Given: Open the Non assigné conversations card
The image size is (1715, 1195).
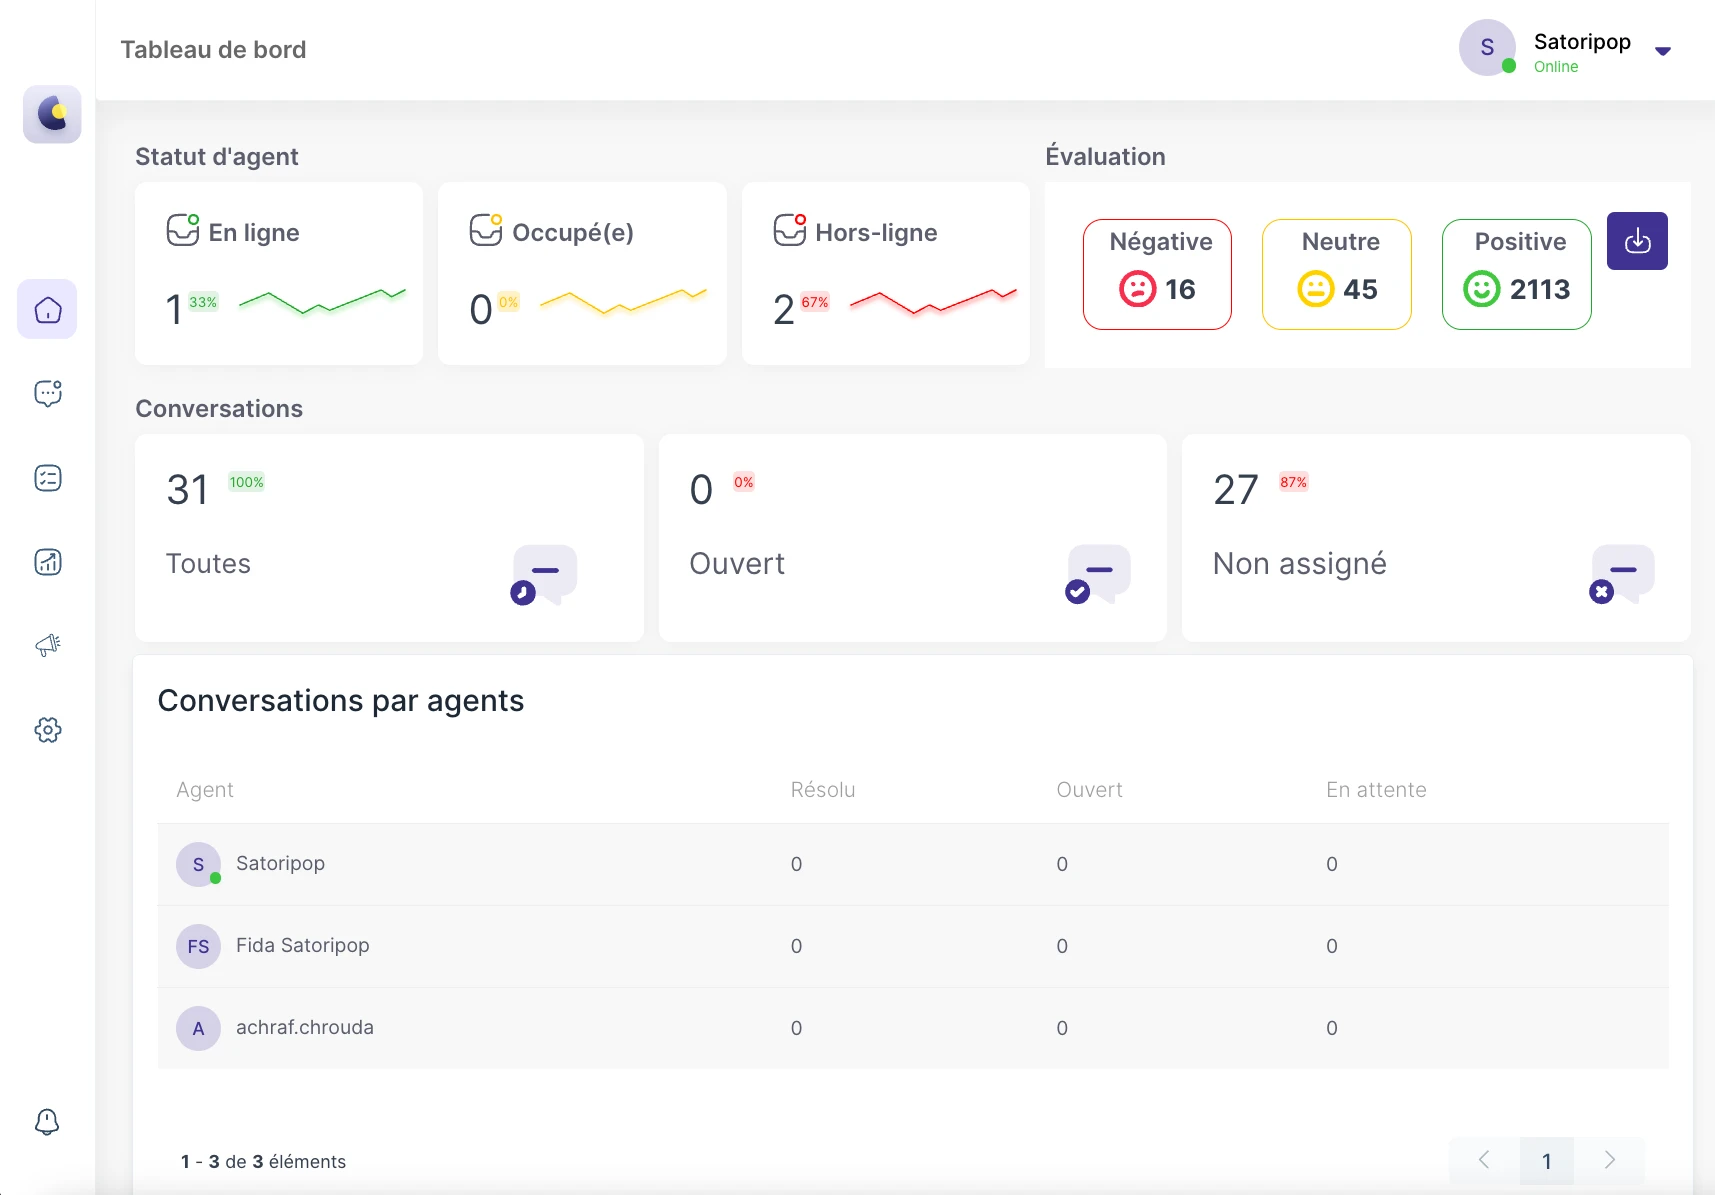Looking at the screenshot, I should pos(1436,538).
